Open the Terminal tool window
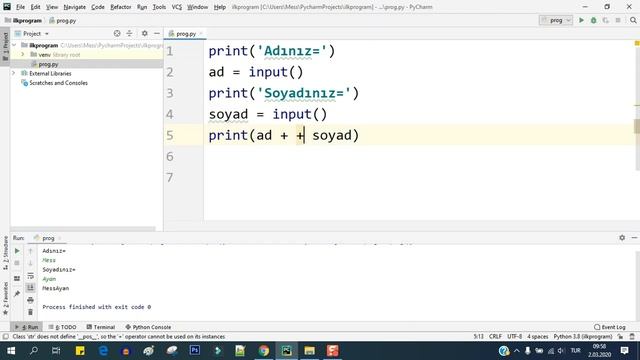This screenshot has width=640, height=360. [101, 327]
